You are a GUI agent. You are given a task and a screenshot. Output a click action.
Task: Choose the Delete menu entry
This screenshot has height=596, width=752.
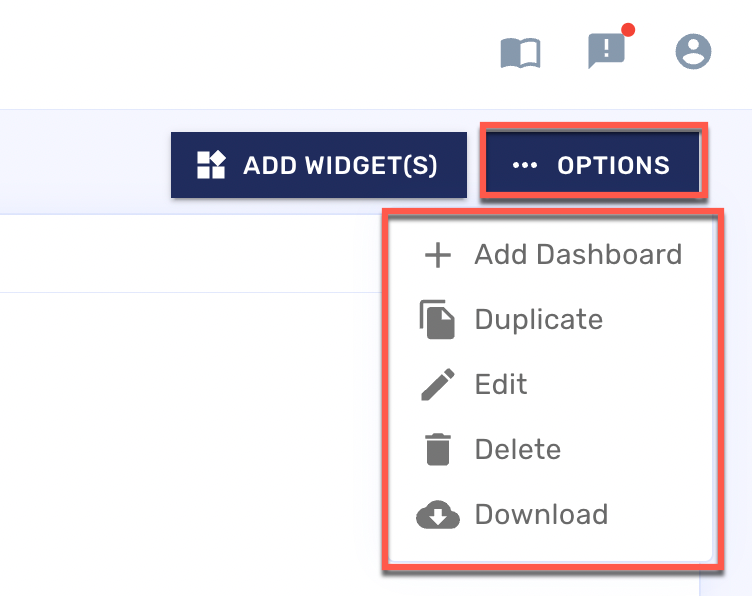517,450
